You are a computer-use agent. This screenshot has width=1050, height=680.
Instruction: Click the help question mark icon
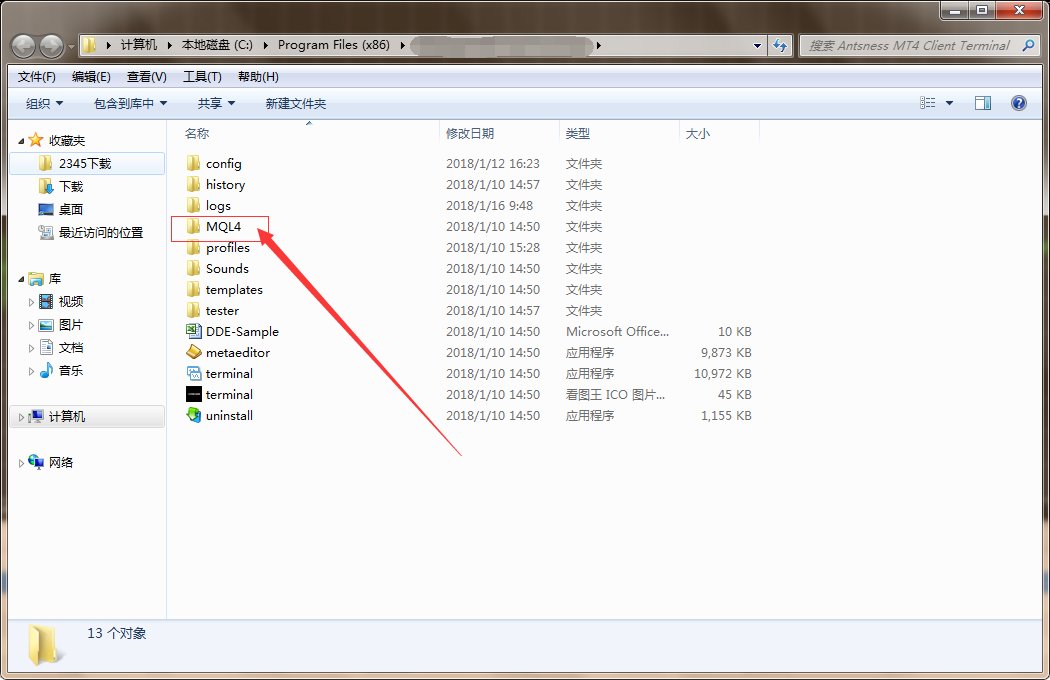[x=1018, y=103]
